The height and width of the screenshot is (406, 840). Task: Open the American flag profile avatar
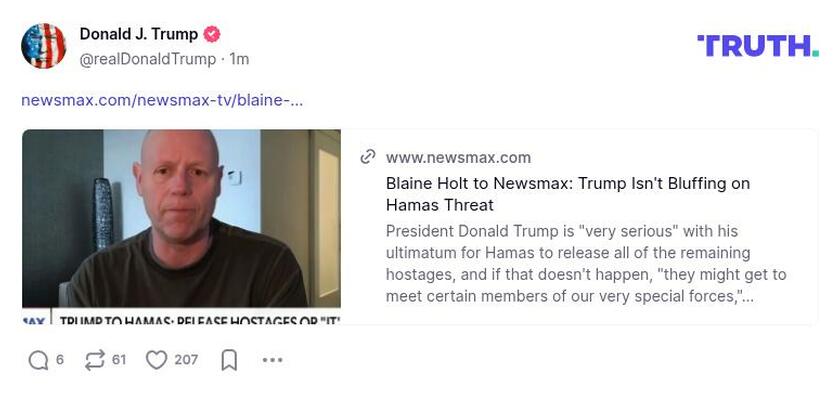43,46
